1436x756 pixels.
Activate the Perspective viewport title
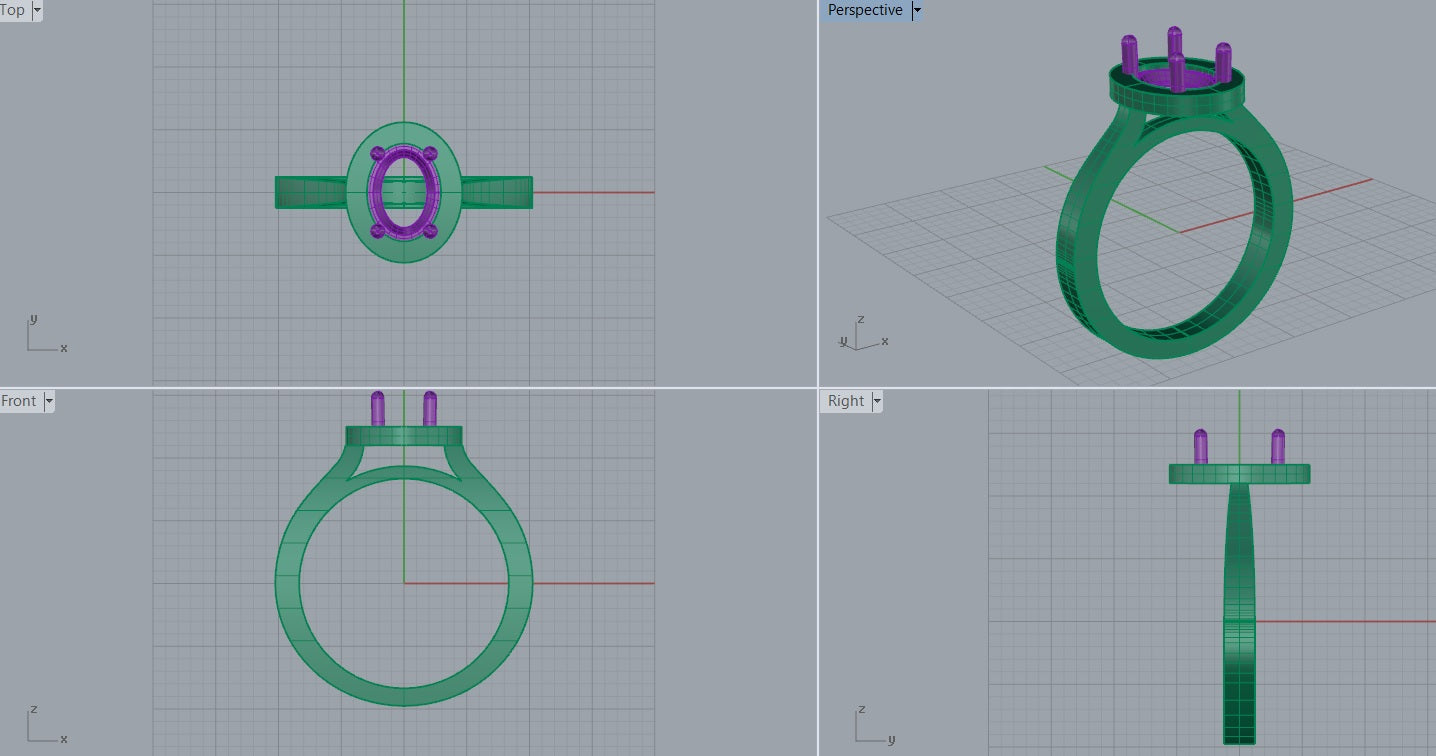pos(865,11)
